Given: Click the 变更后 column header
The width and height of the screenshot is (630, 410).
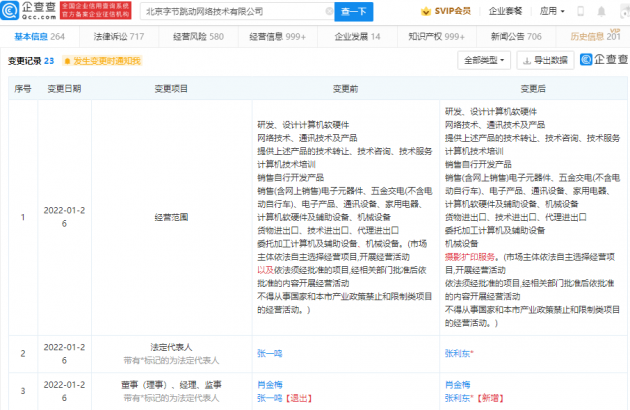Looking at the screenshot, I should (533, 88).
